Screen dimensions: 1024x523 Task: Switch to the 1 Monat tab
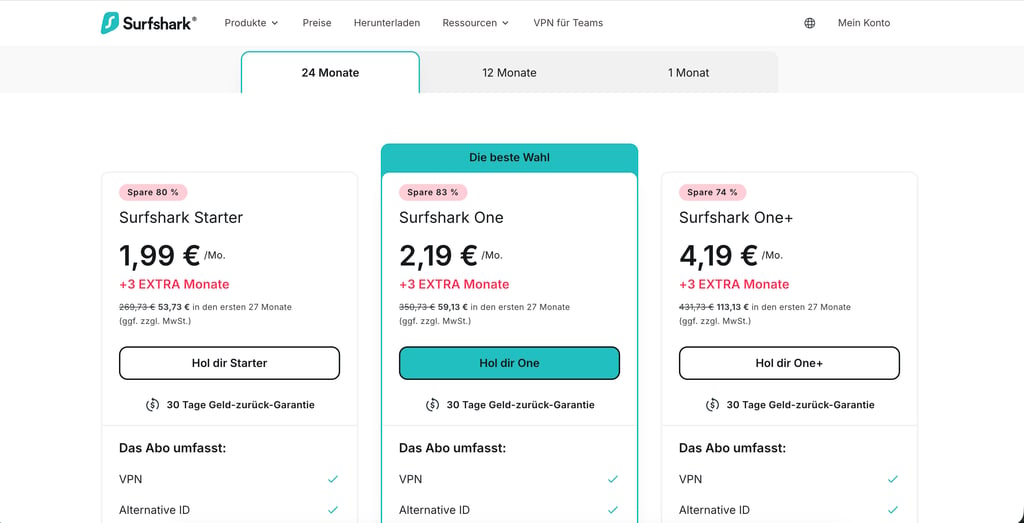(688, 72)
